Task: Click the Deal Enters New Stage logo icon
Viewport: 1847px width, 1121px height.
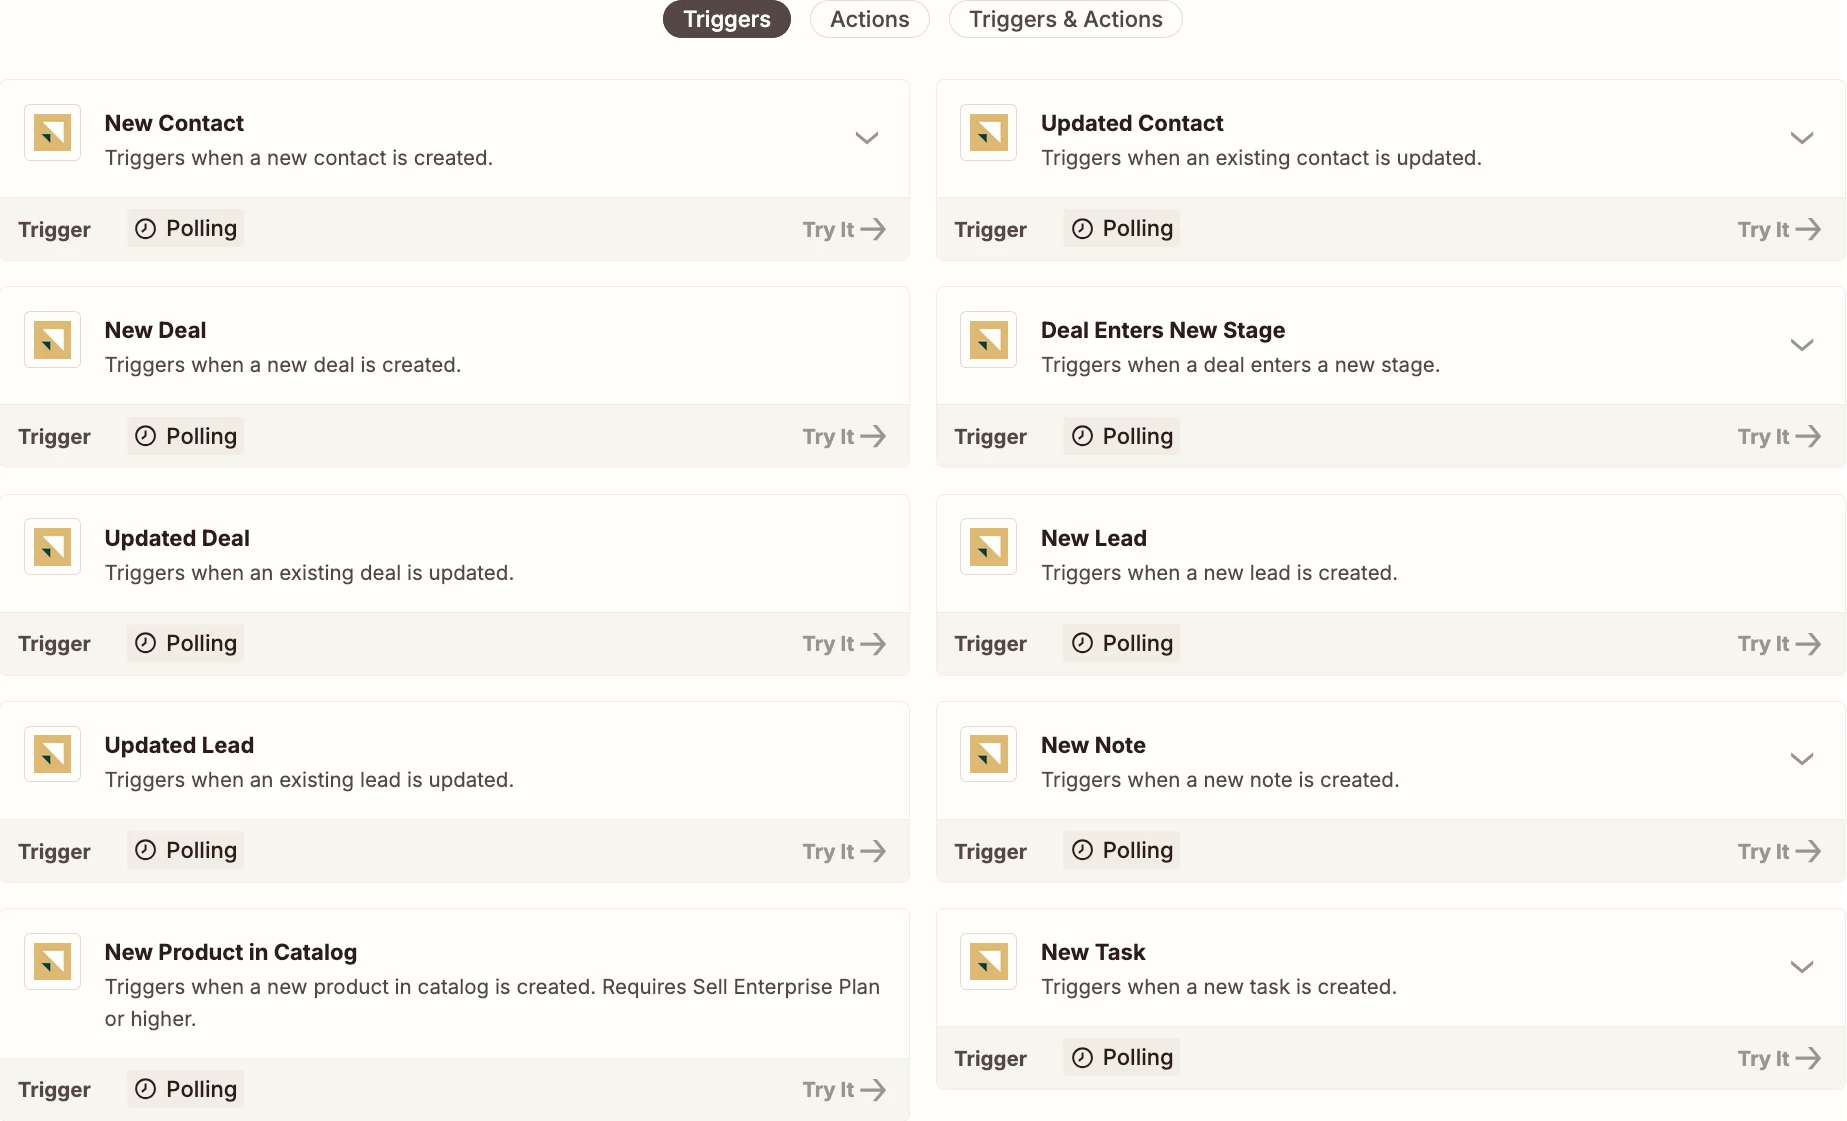Action: (988, 340)
